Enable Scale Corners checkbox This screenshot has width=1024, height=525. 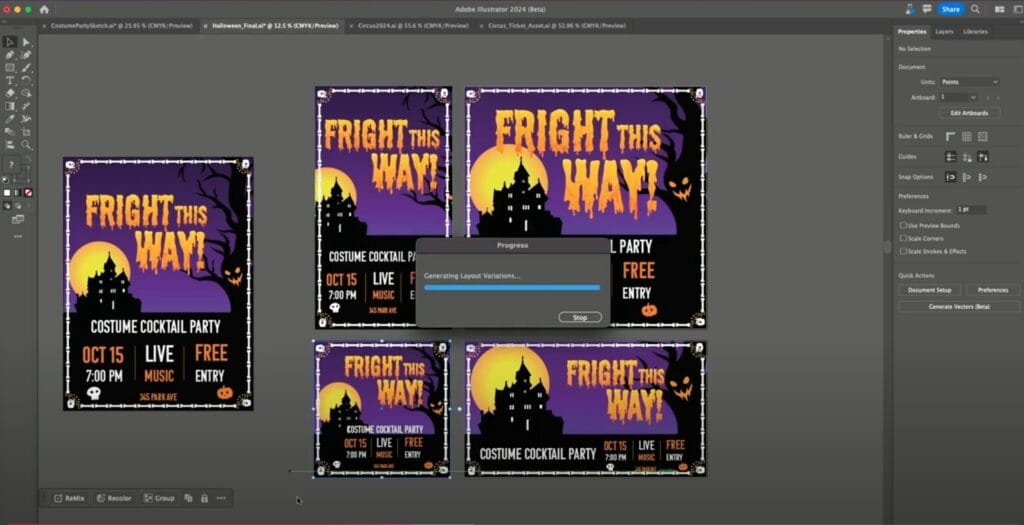904,238
